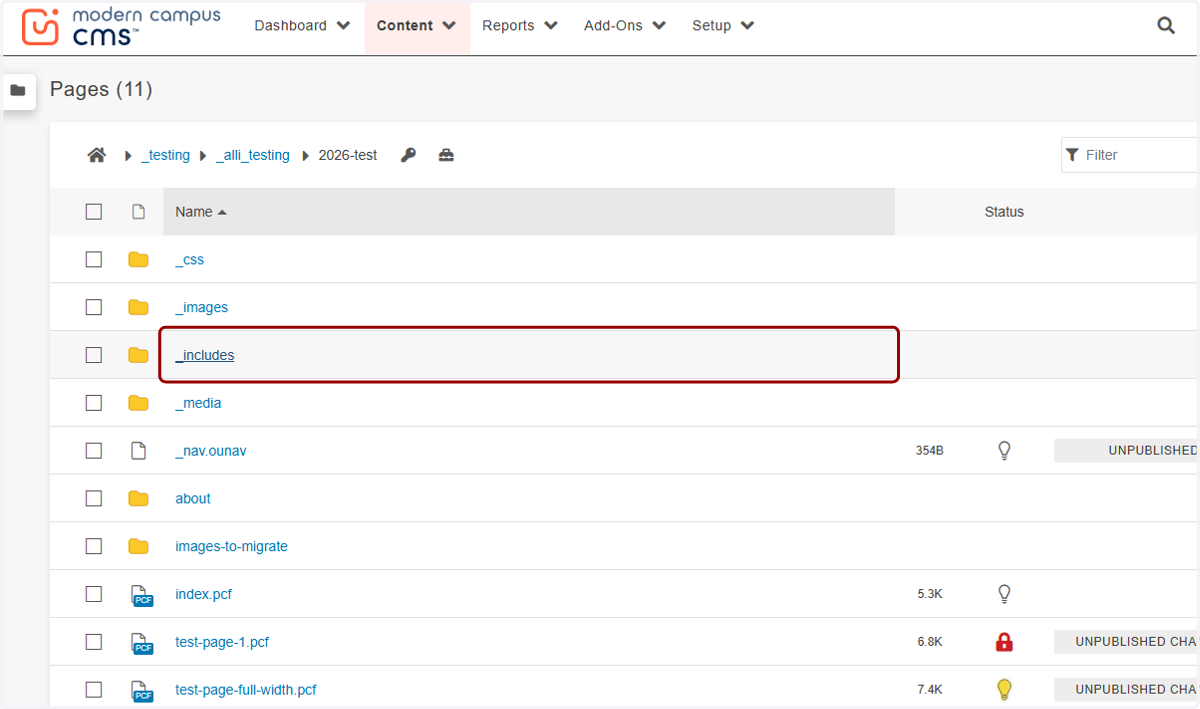This screenshot has height=709, width=1200.
Task: Open the file navigation sidebar folder icon
Action: [x=18, y=90]
